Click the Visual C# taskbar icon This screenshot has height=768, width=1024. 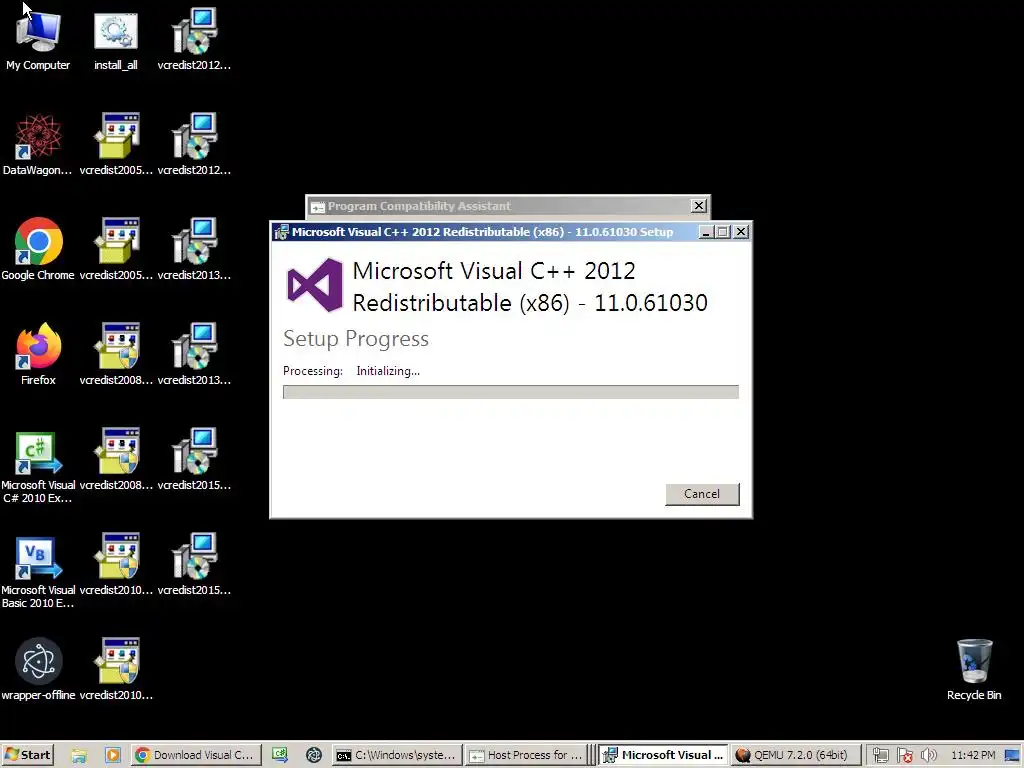click(280, 755)
